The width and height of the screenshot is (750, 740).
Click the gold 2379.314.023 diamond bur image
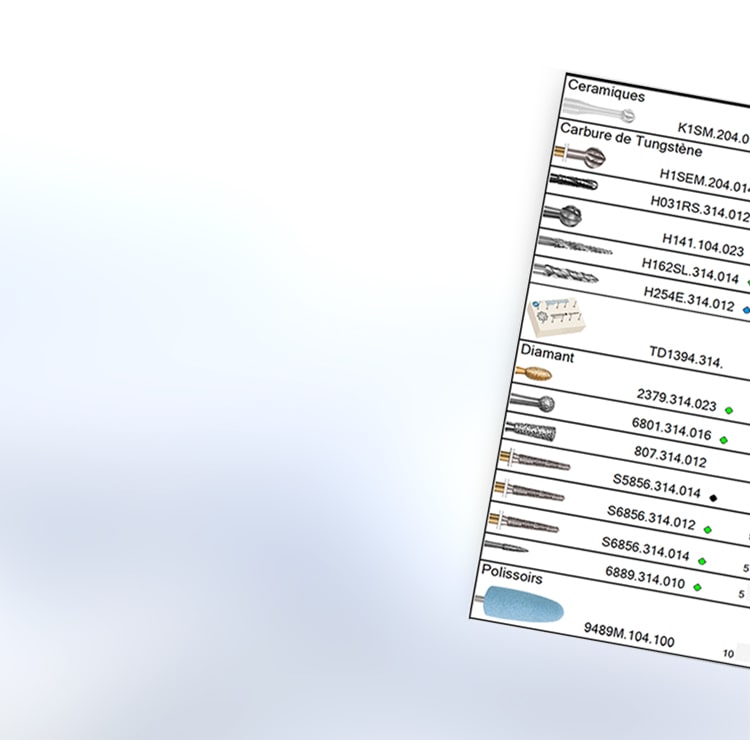(x=534, y=374)
